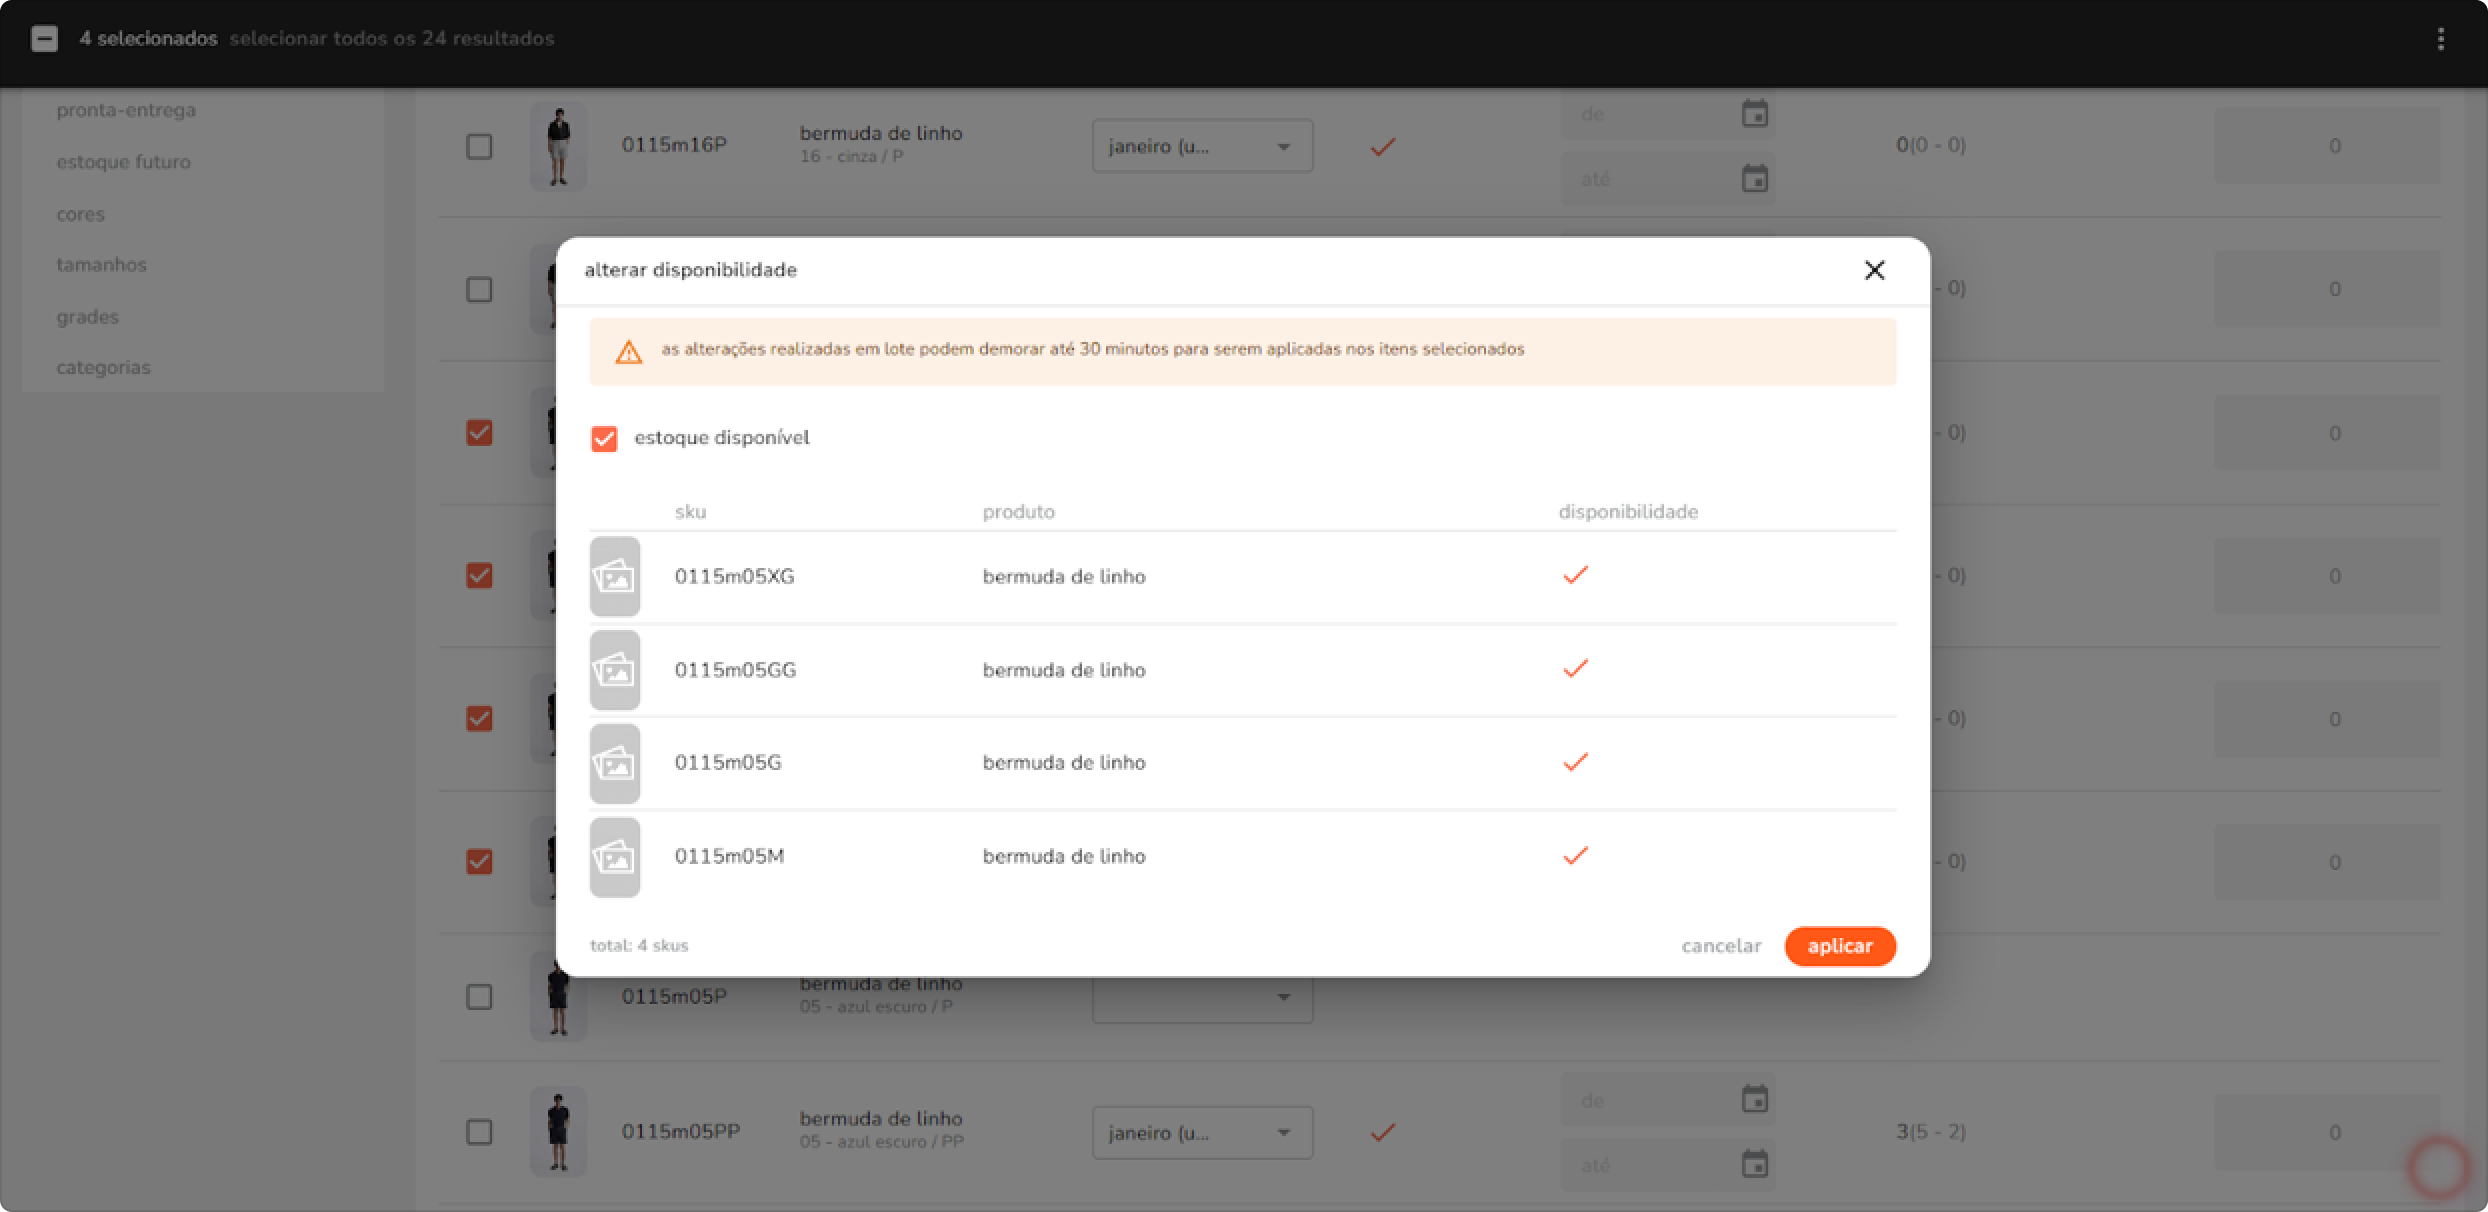This screenshot has width=2488, height=1212.
Task: Open estoque futuro sidebar item
Action: point(123,162)
